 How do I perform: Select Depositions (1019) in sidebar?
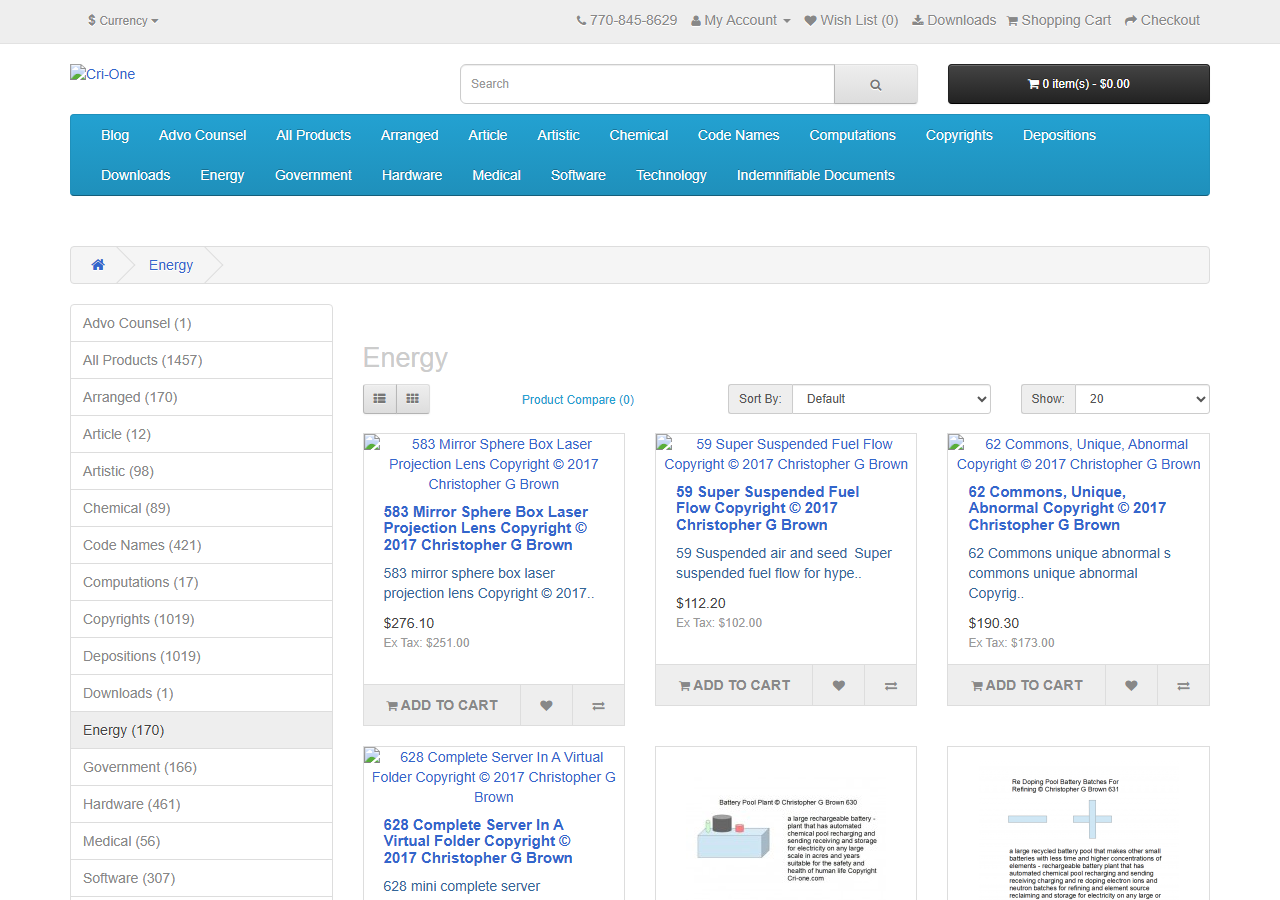[201, 656]
